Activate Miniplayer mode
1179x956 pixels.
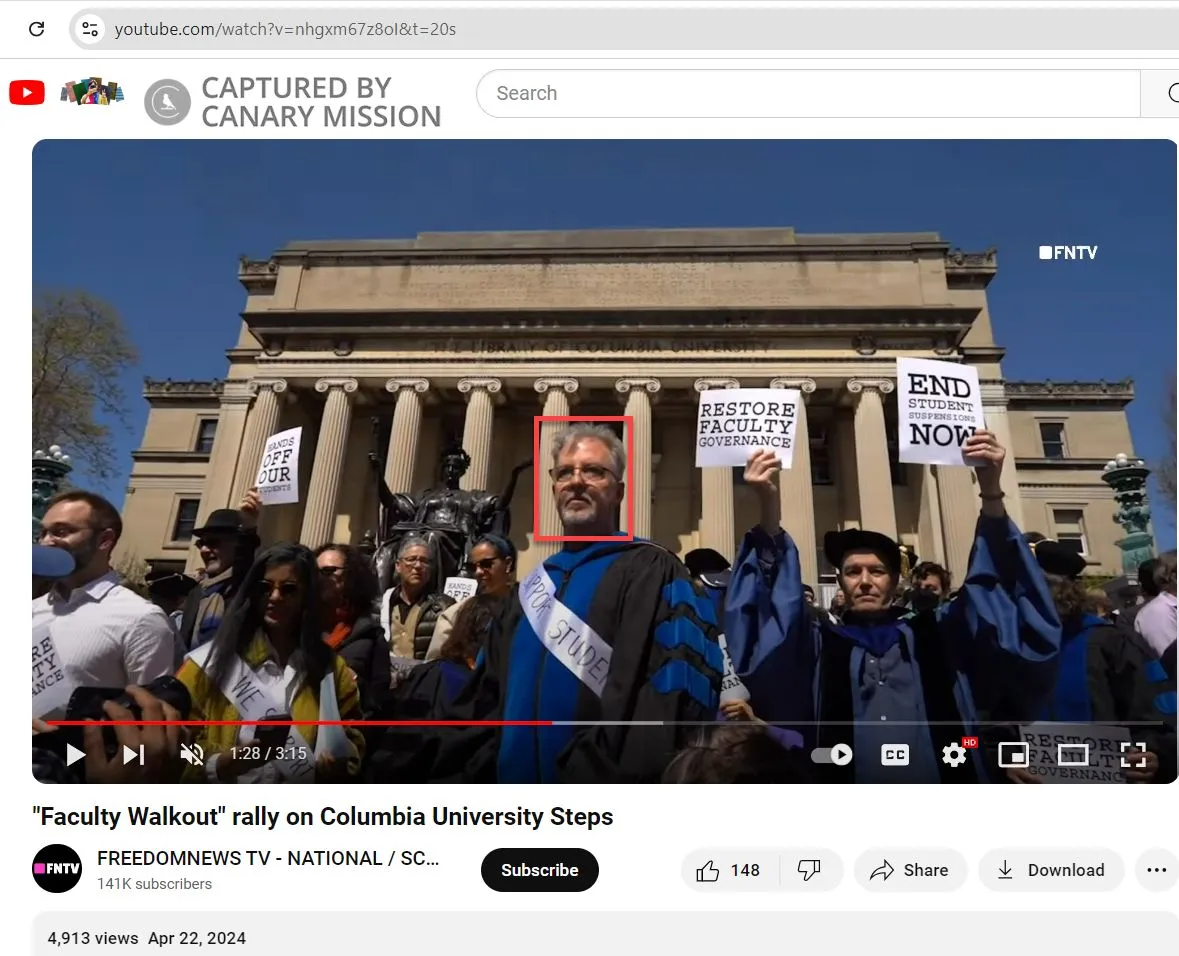[x=1014, y=754]
